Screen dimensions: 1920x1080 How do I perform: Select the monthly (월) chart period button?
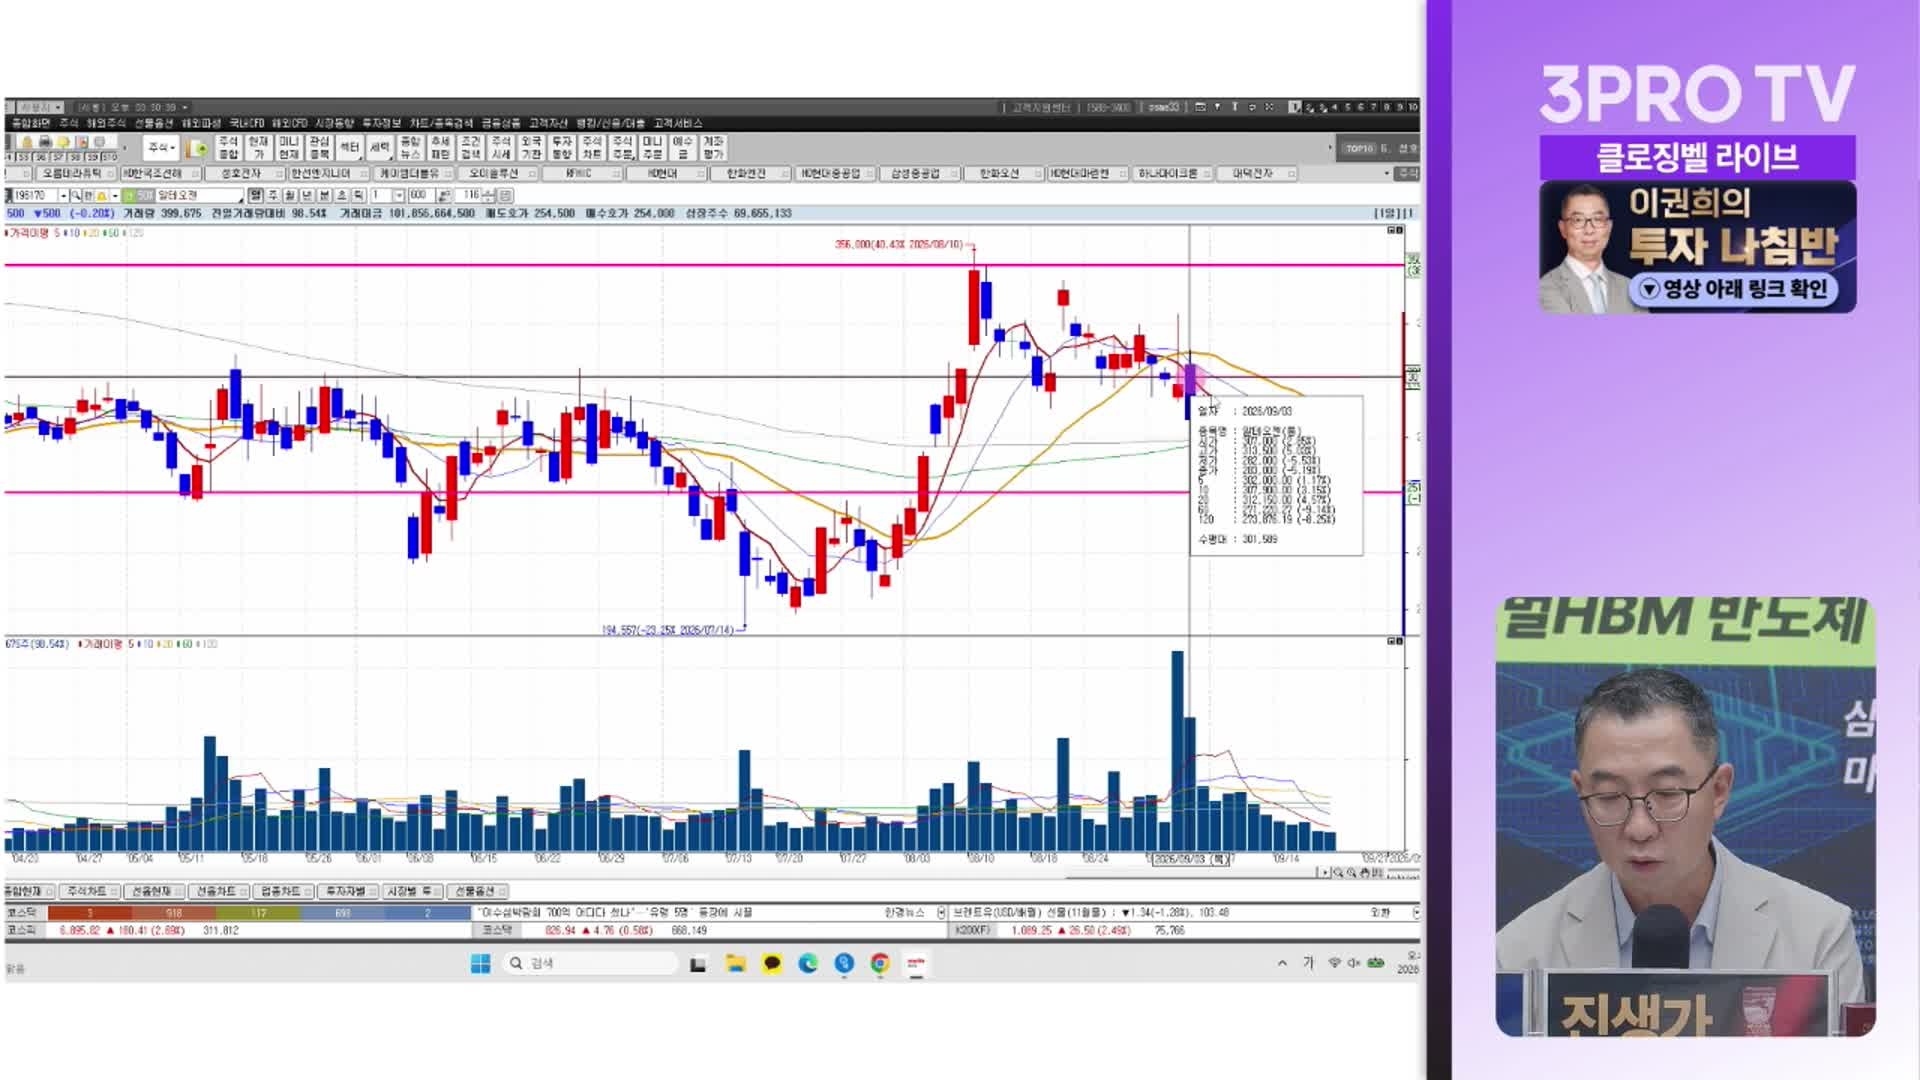pos(290,195)
